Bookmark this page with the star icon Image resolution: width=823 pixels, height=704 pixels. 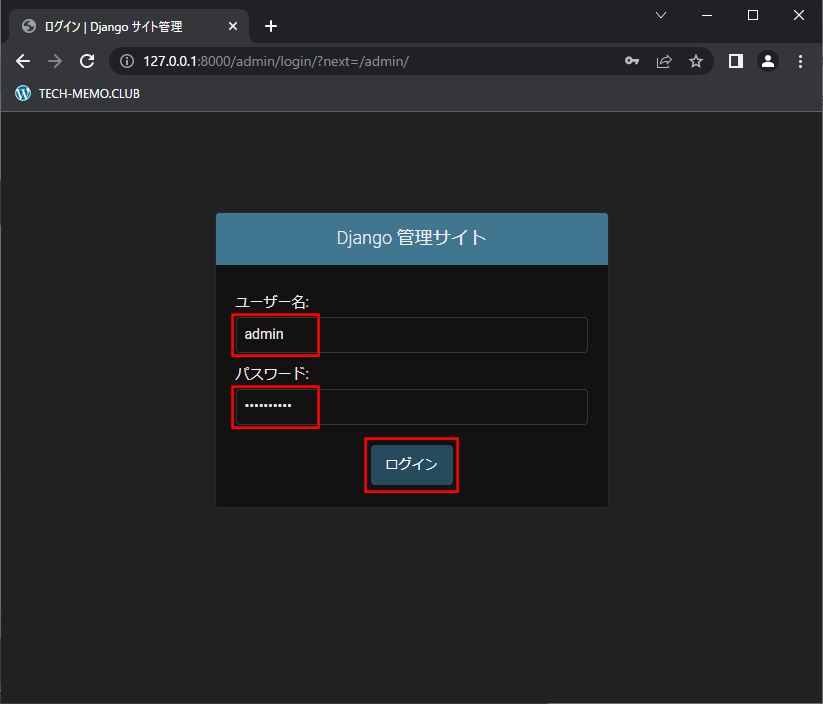[696, 61]
